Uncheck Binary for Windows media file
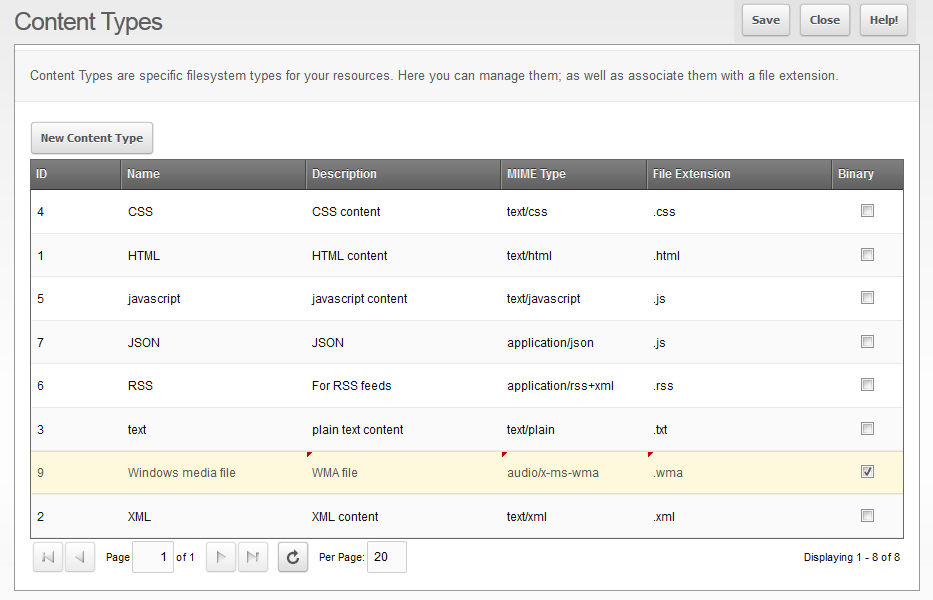This screenshot has height=600, width=933. coord(867,472)
